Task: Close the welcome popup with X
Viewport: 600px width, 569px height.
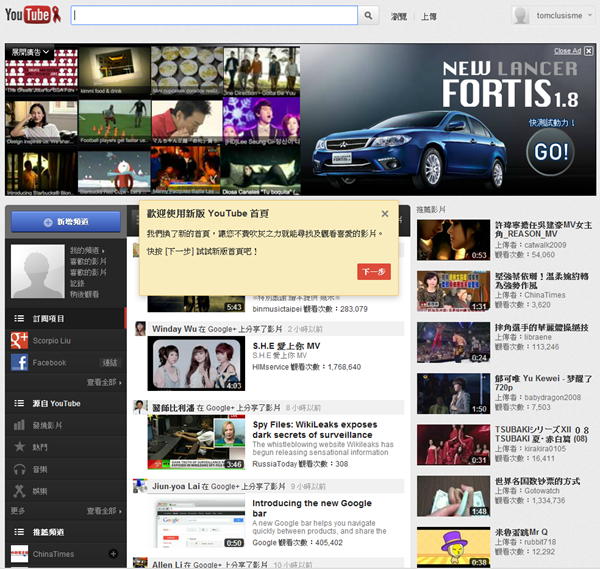Action: pos(385,214)
